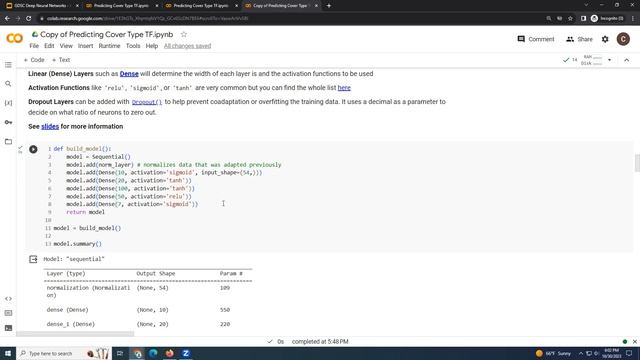This screenshot has width=640, height=360.
Task: Click the Share button
Action: click(579, 39)
